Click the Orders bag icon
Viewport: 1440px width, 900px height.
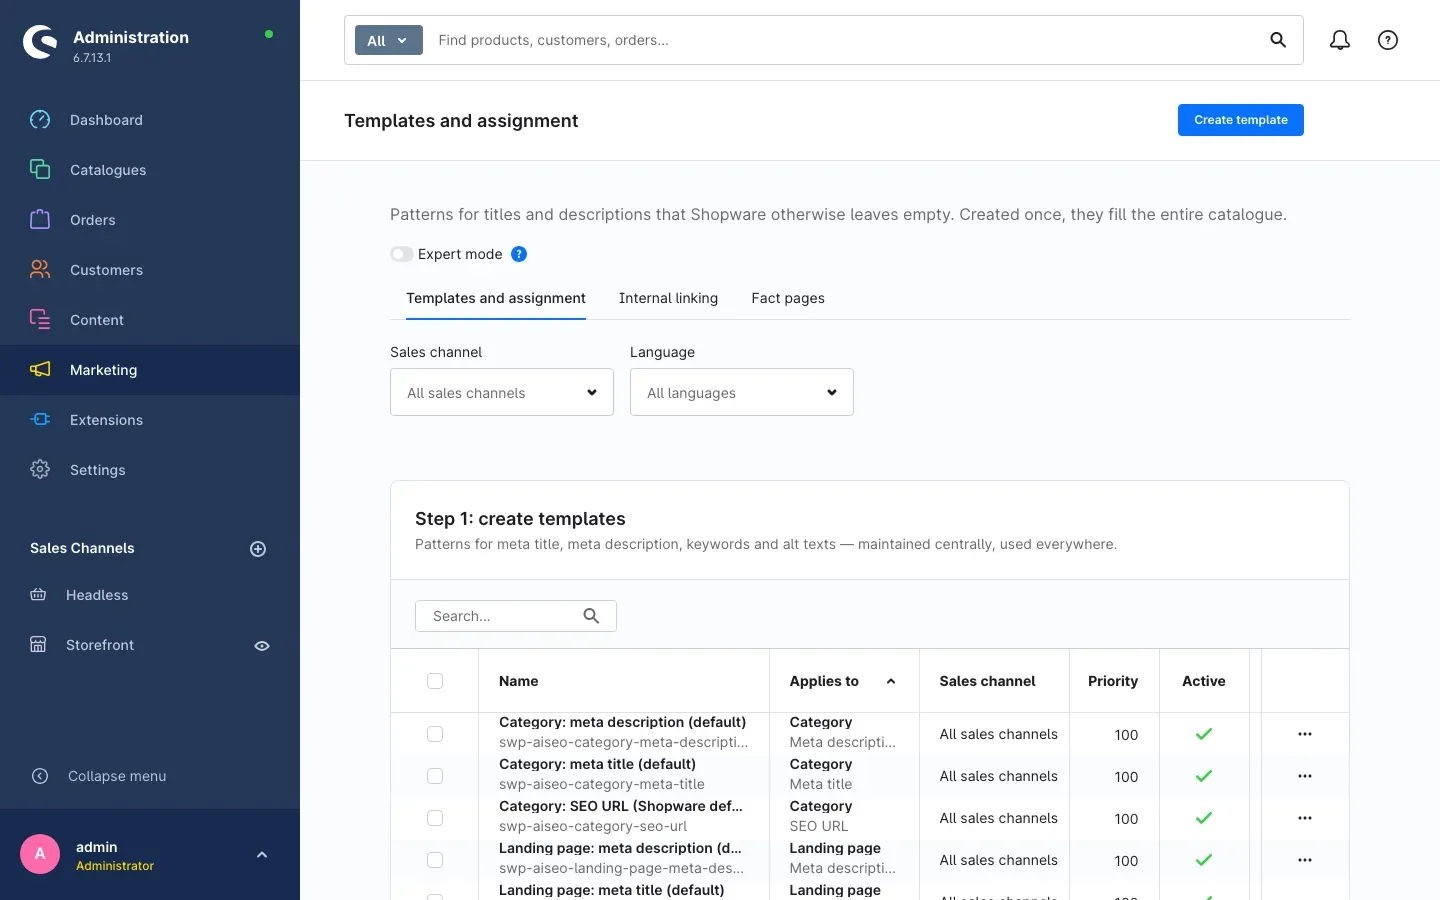[x=40, y=220]
